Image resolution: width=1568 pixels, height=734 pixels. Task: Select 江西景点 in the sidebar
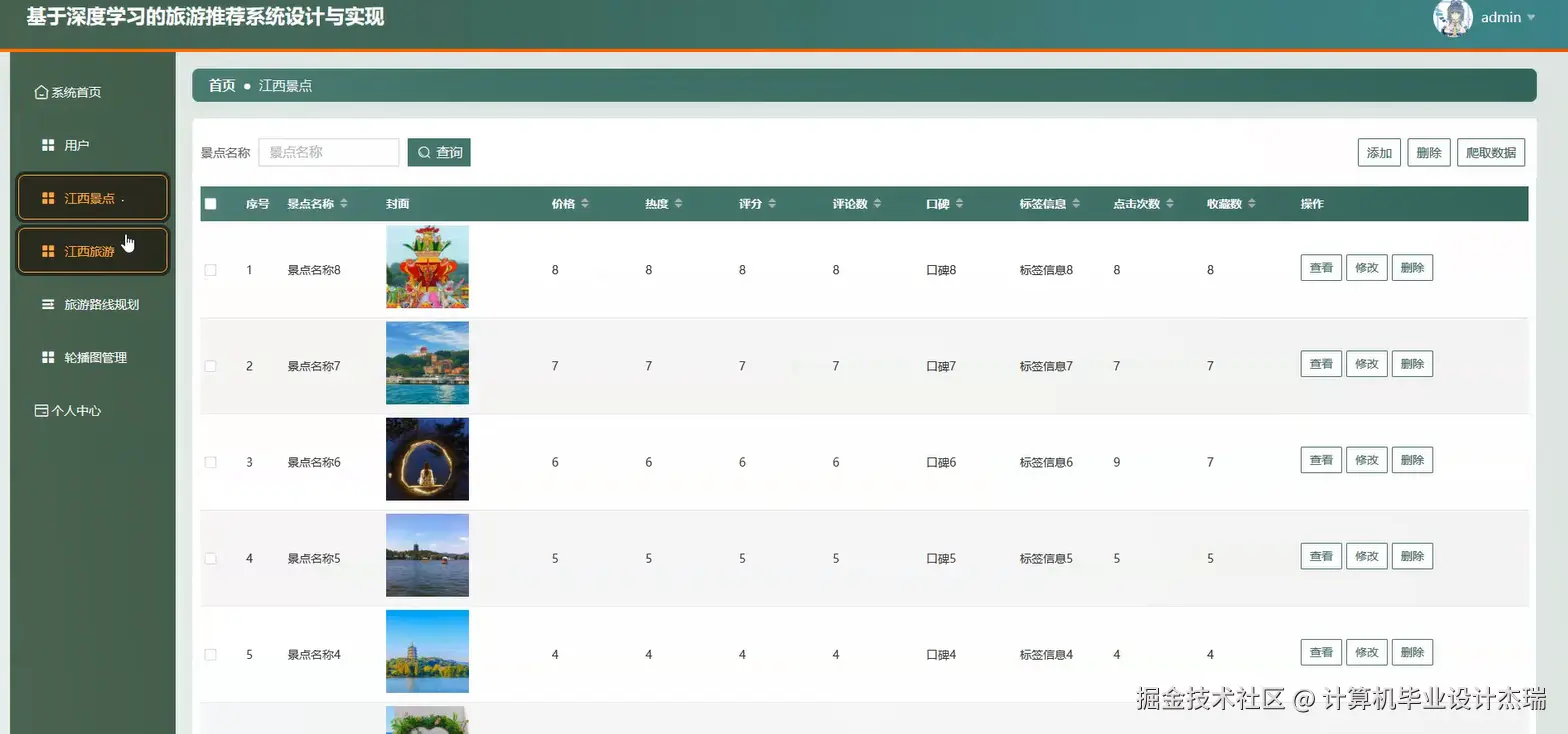point(92,198)
